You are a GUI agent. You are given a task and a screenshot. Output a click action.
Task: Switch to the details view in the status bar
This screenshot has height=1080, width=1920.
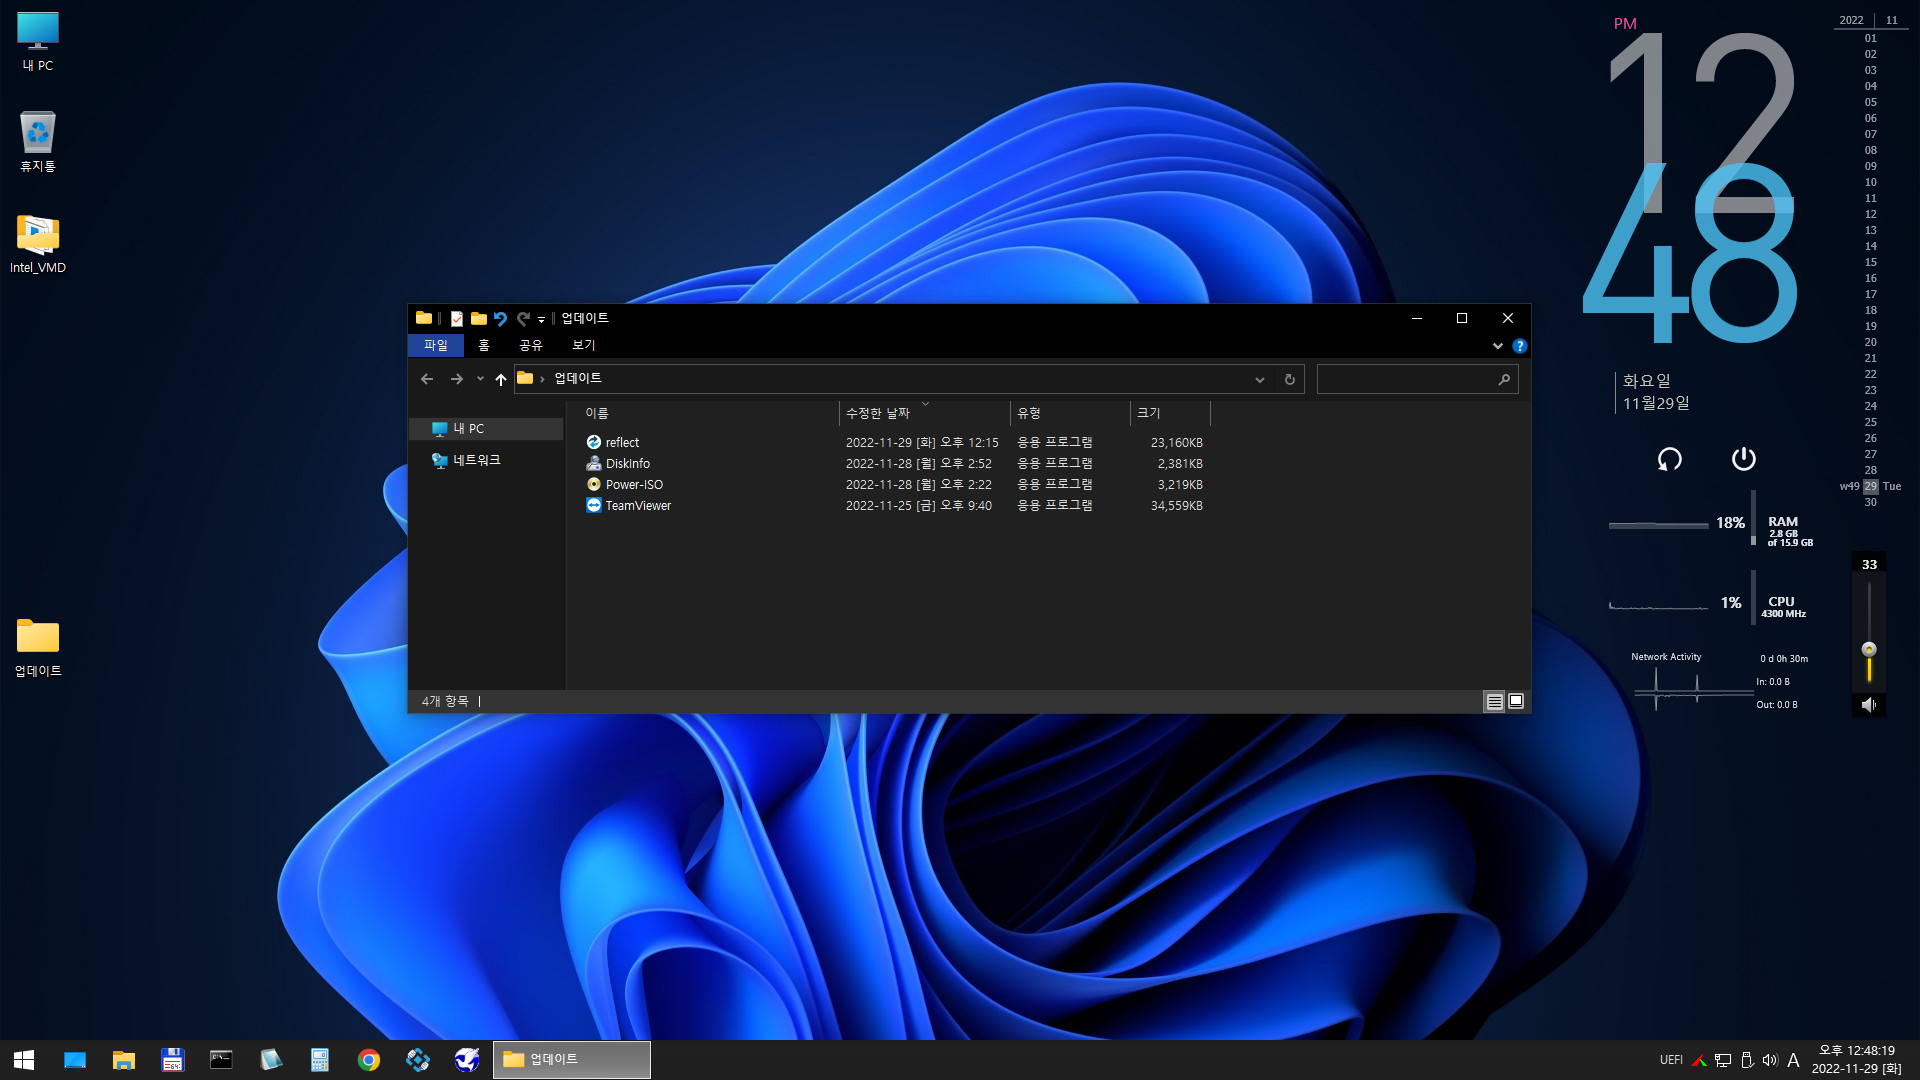[1494, 702]
